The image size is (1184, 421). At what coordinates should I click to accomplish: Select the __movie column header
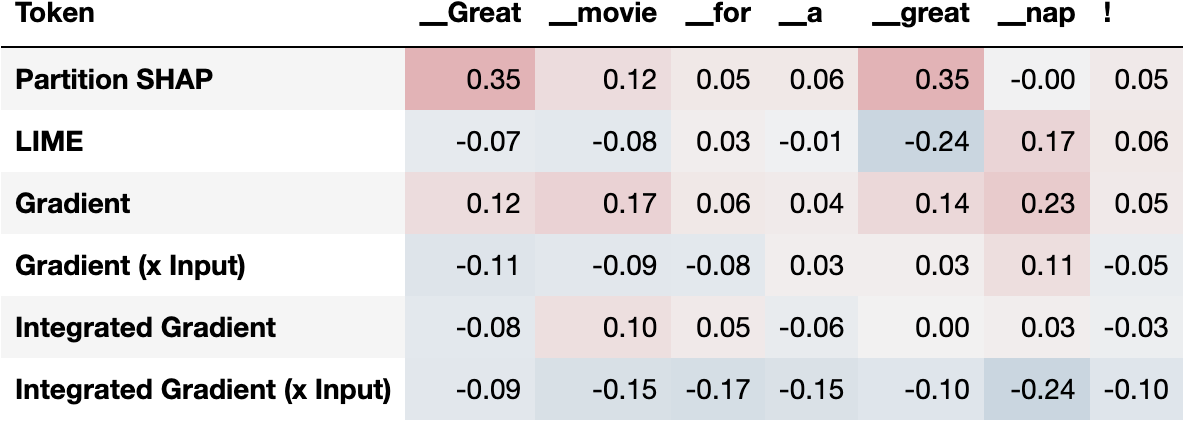click(603, 15)
